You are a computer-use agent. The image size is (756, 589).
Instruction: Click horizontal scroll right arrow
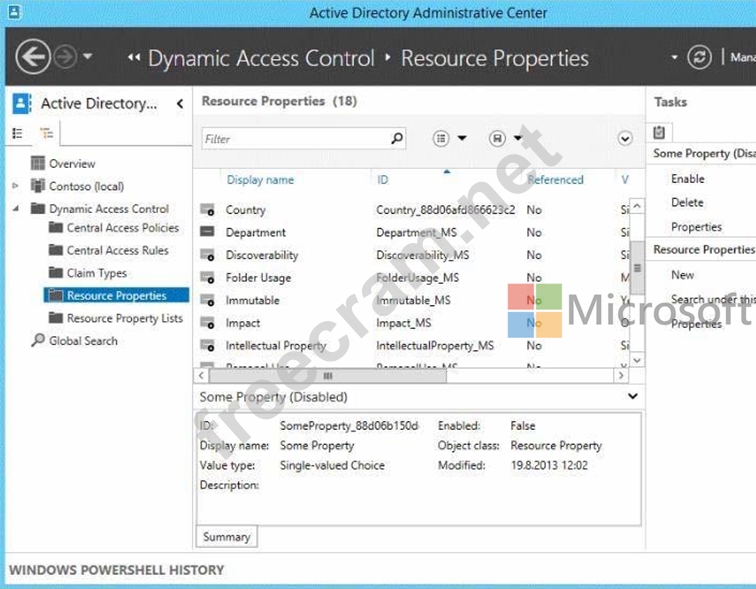click(621, 375)
